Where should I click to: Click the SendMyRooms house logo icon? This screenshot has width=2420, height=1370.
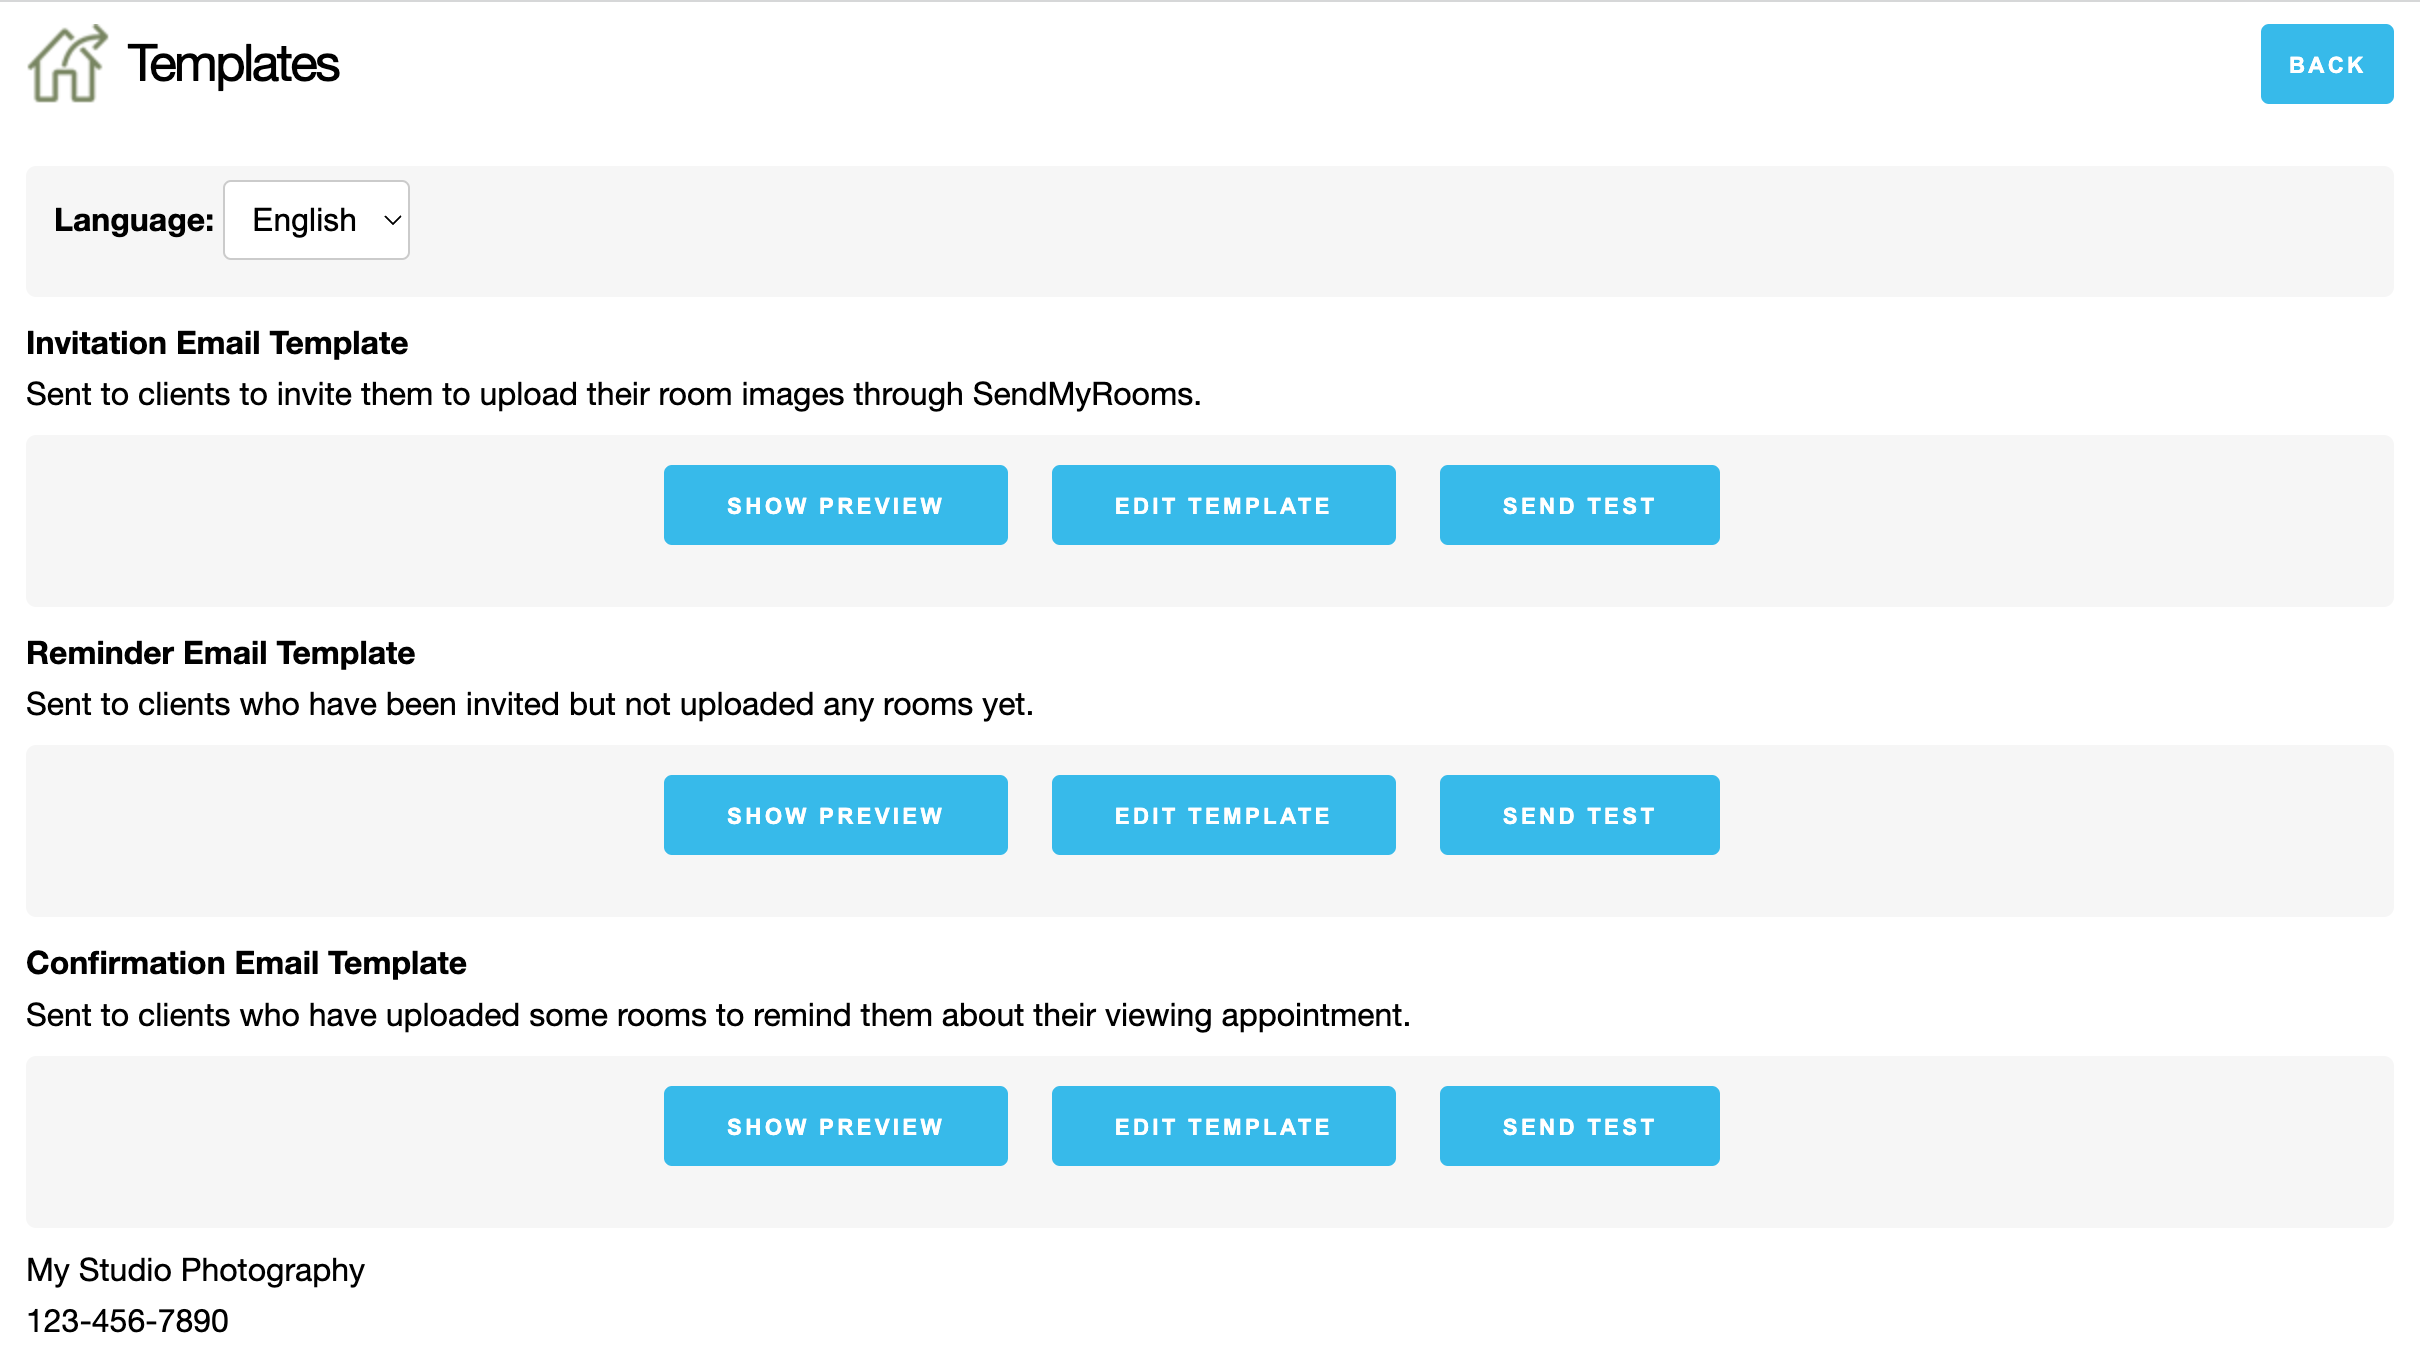(67, 64)
